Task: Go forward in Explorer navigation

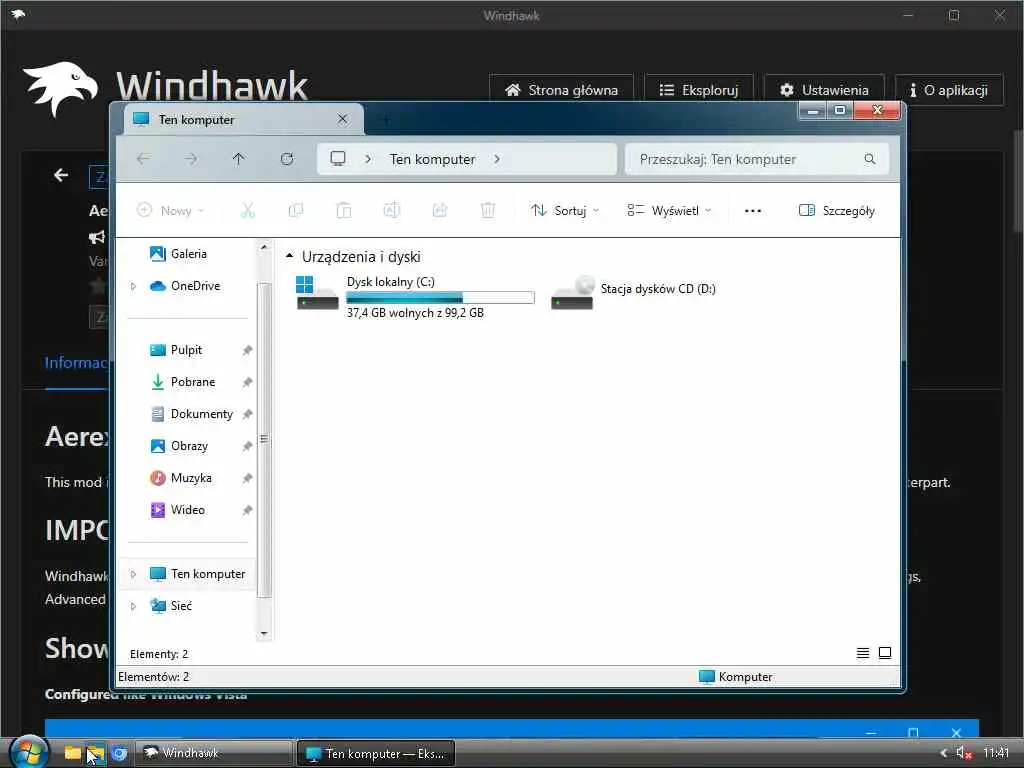Action: pyautogui.click(x=191, y=159)
